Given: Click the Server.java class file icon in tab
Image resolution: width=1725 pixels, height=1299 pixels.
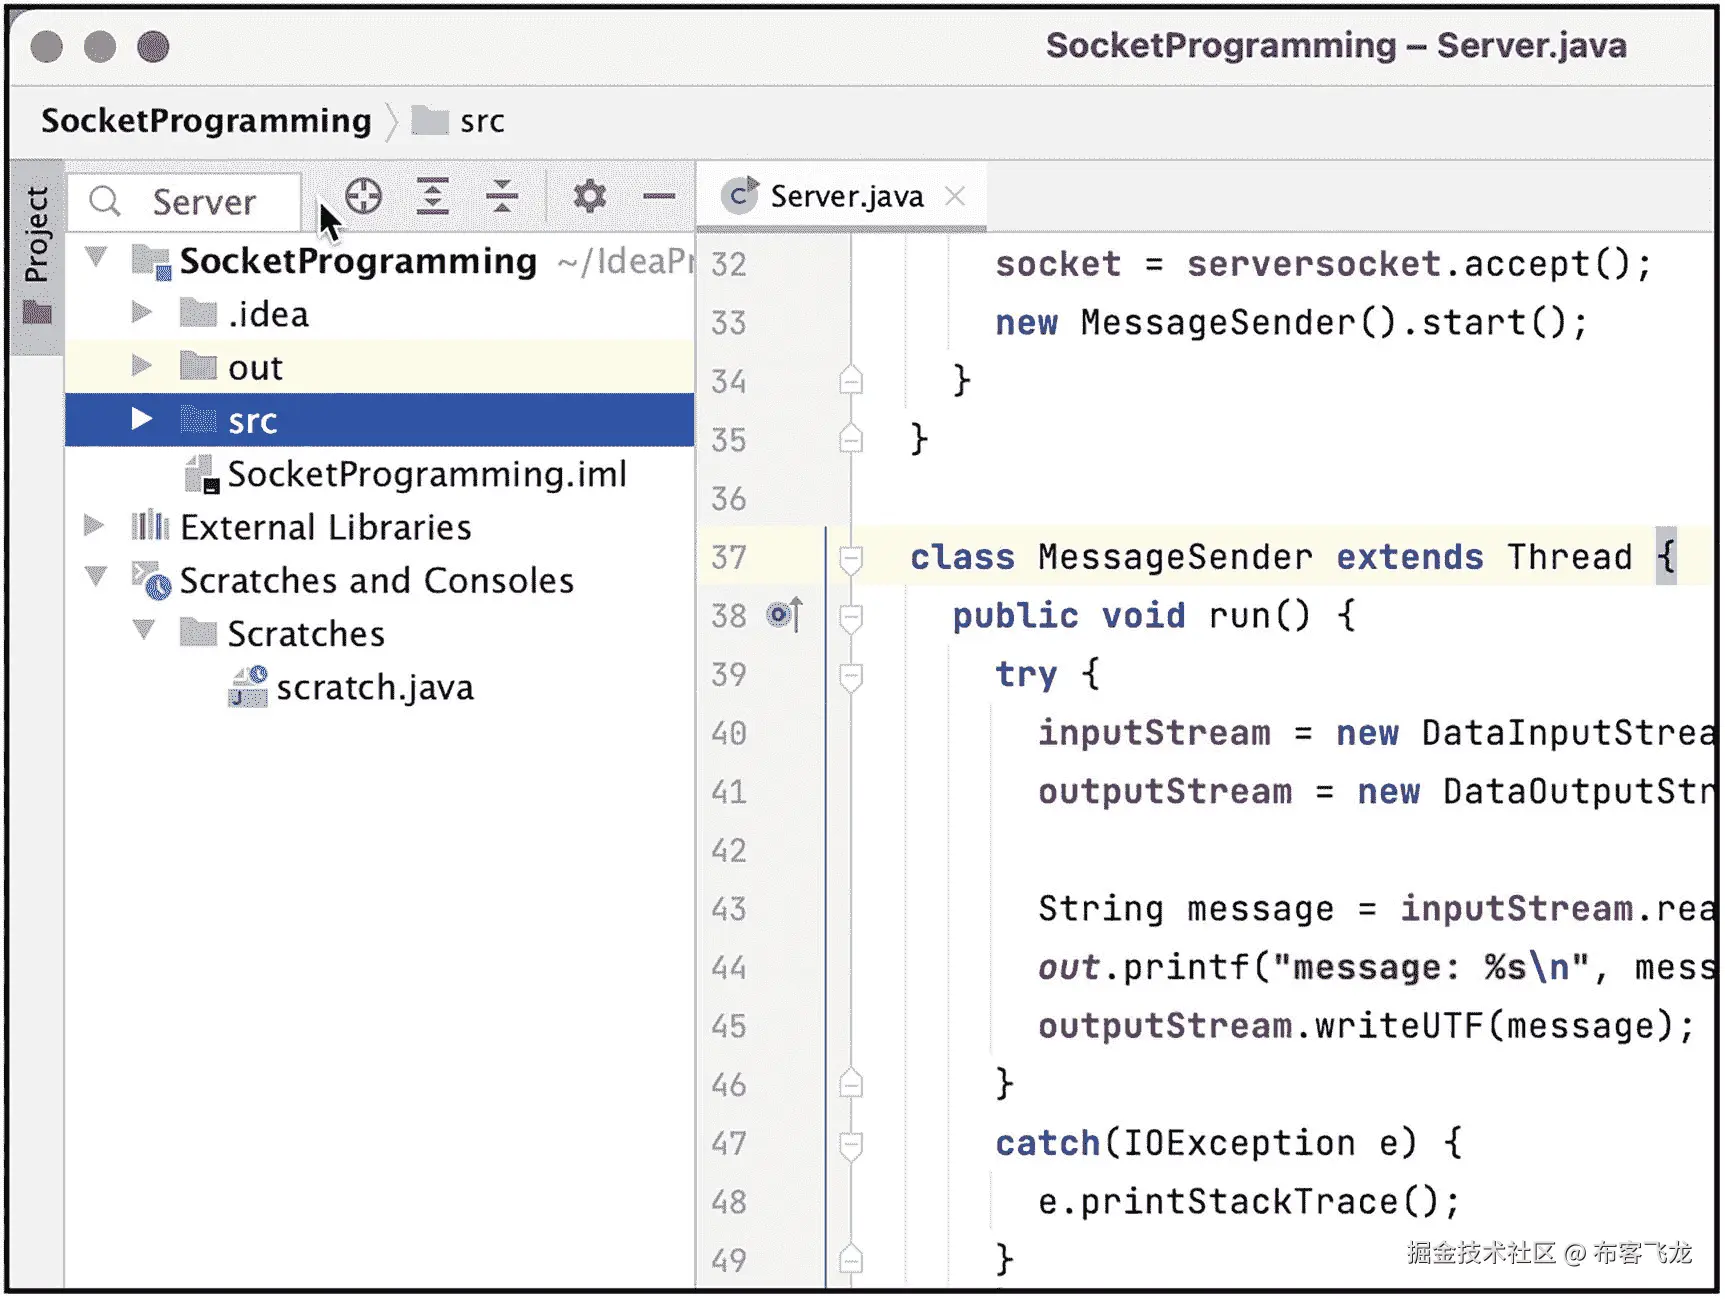Looking at the screenshot, I should (x=740, y=196).
